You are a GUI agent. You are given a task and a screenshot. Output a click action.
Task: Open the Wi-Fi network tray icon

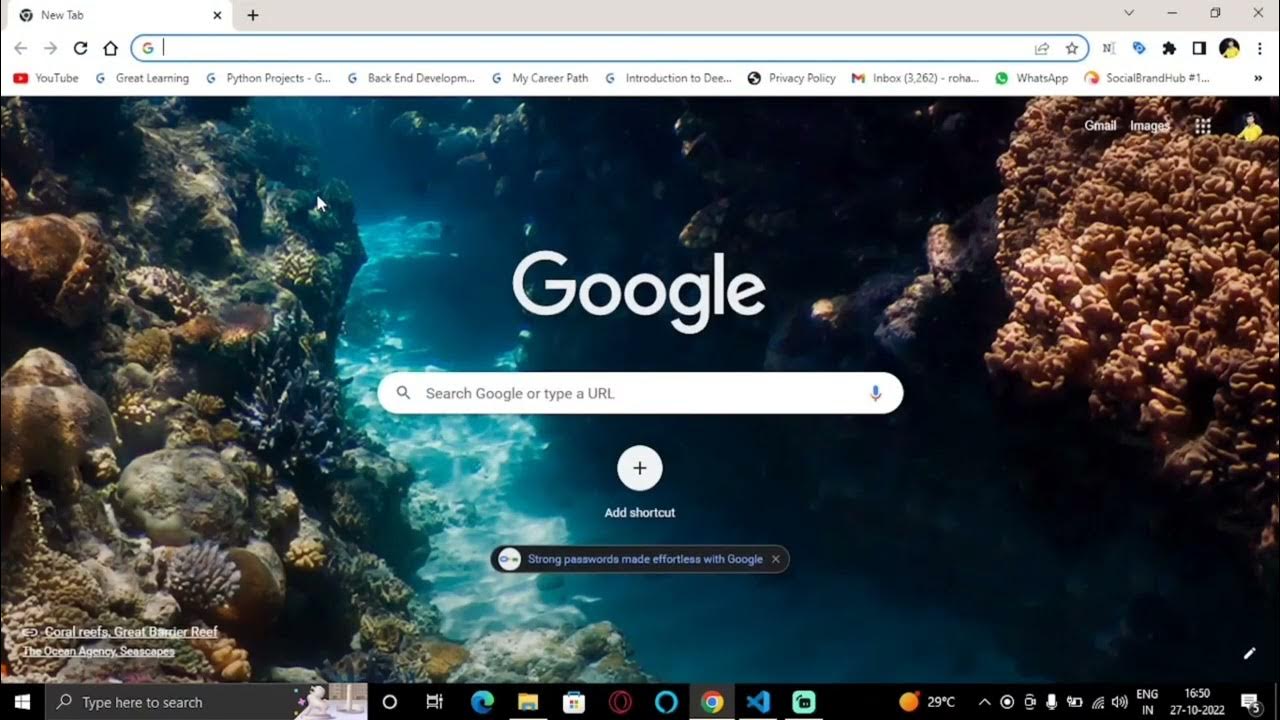pyautogui.click(x=1098, y=702)
